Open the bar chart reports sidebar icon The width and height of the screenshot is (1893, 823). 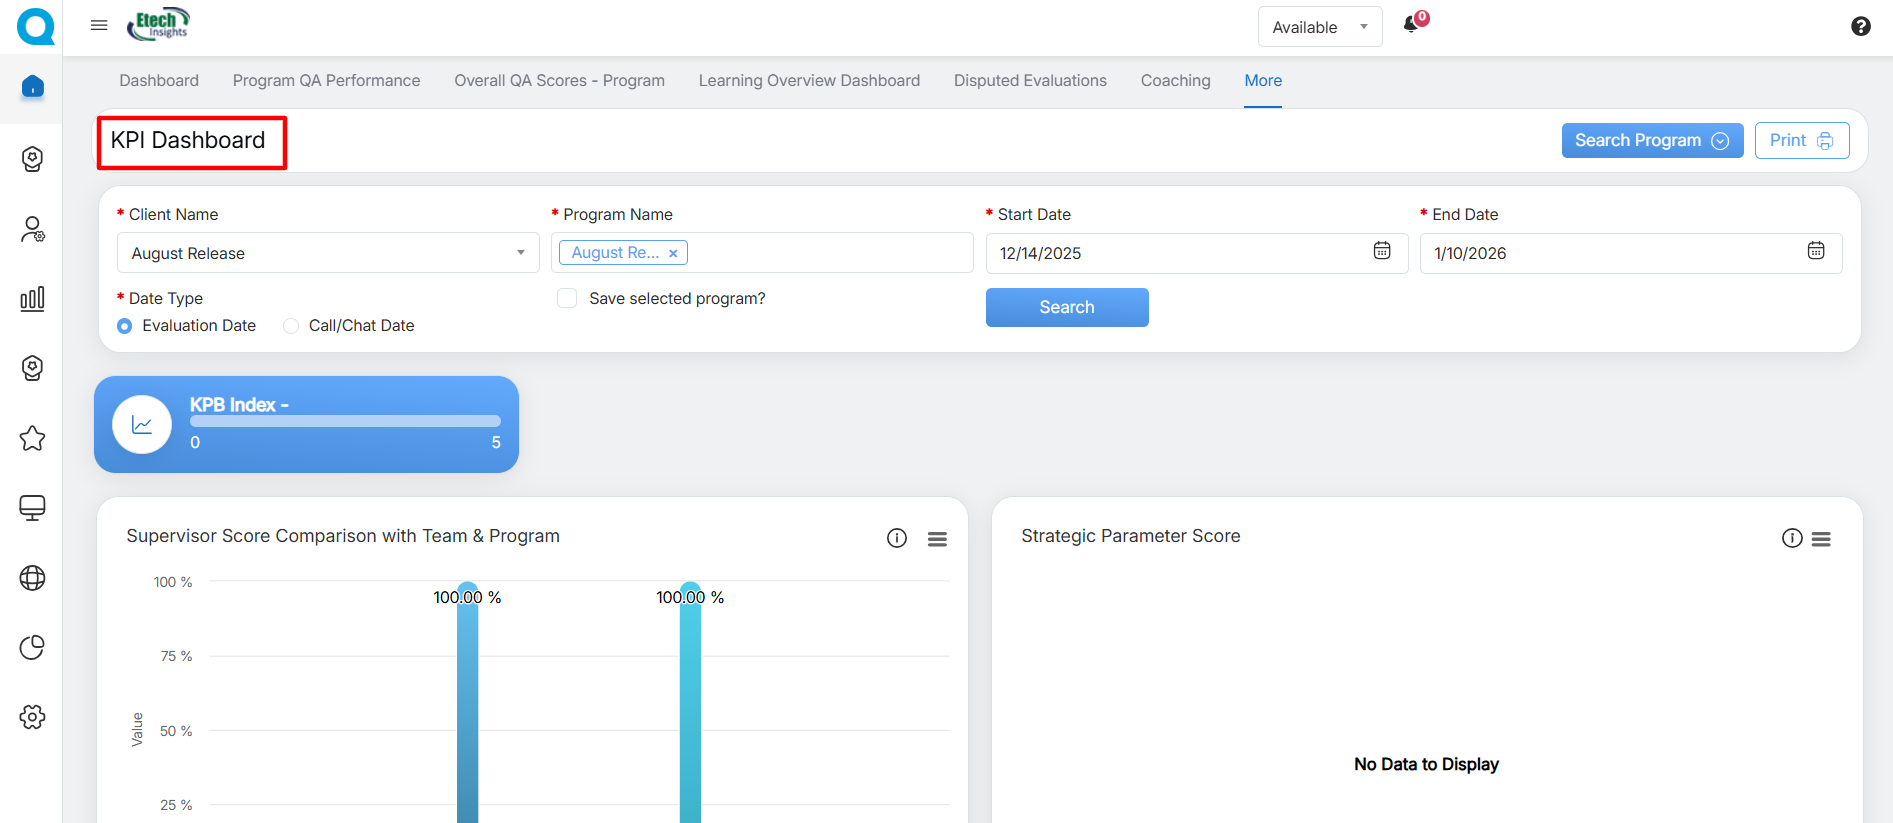click(x=32, y=299)
